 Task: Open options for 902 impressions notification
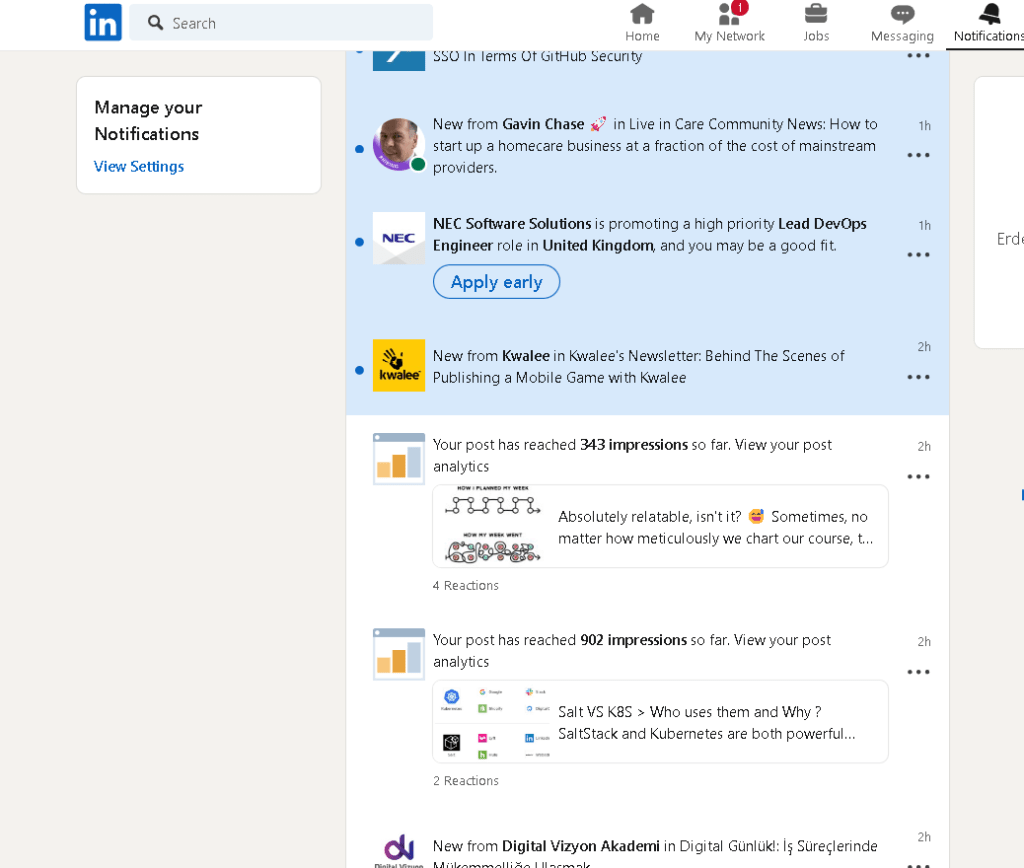918,672
